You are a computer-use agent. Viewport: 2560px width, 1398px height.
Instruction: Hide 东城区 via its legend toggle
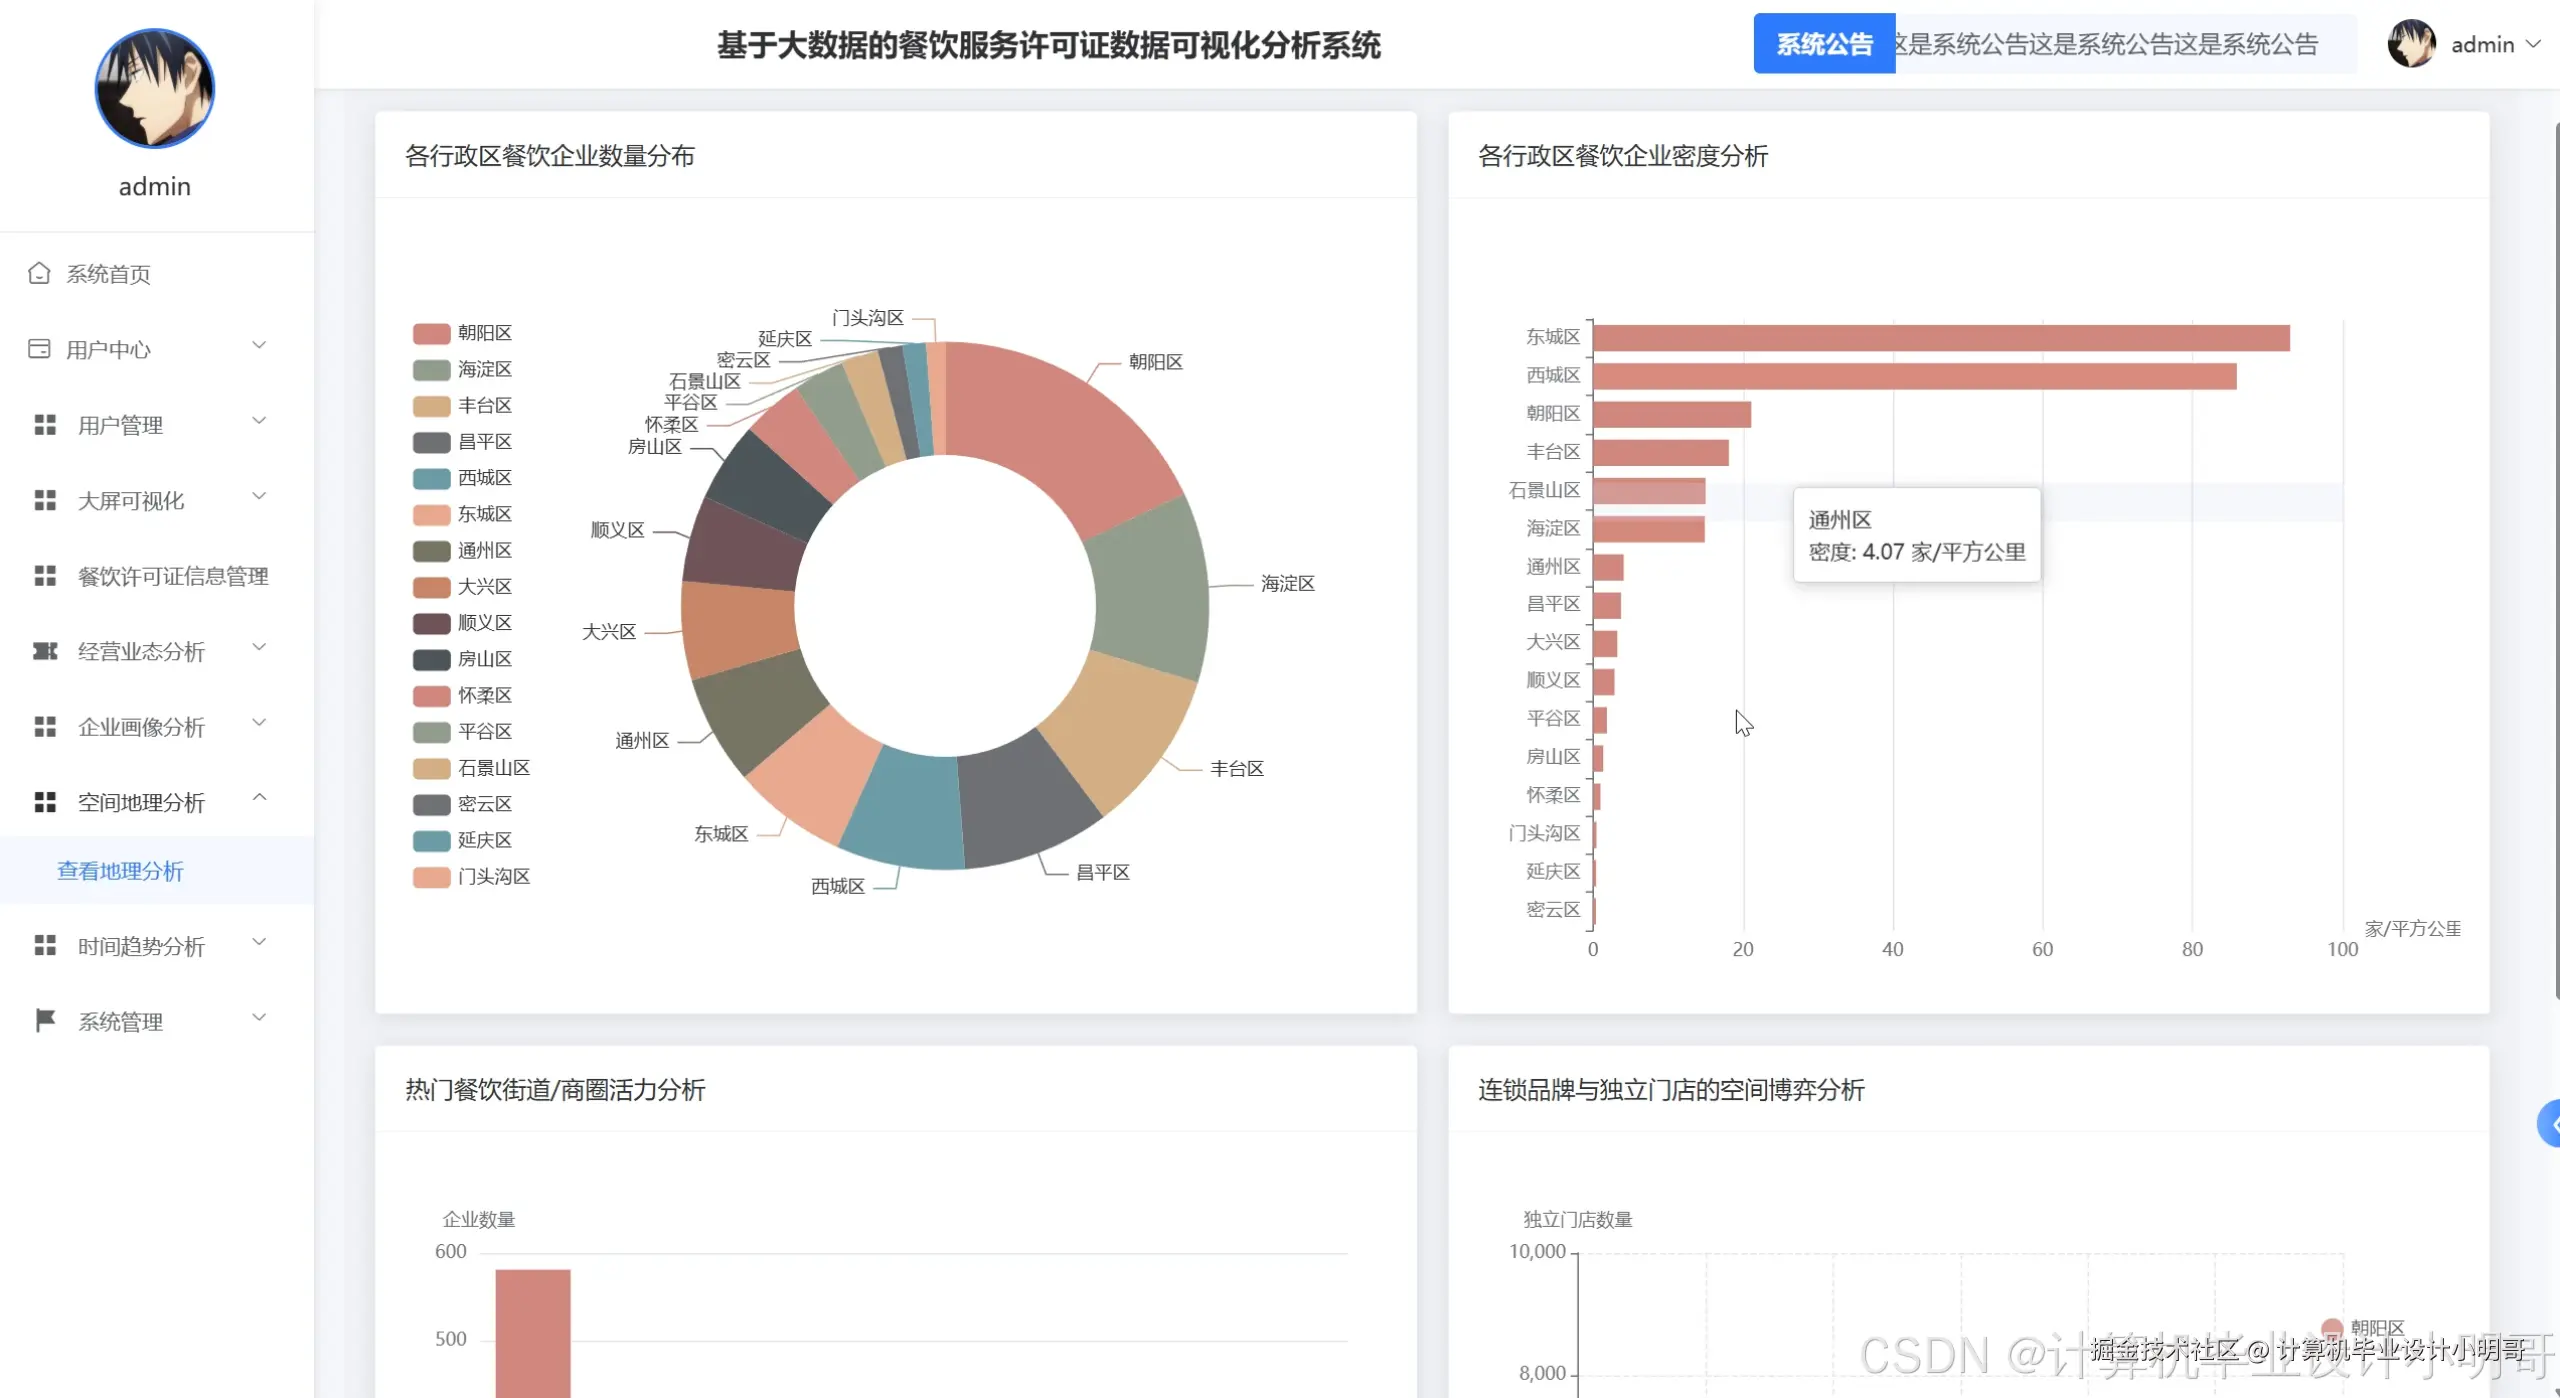460,513
